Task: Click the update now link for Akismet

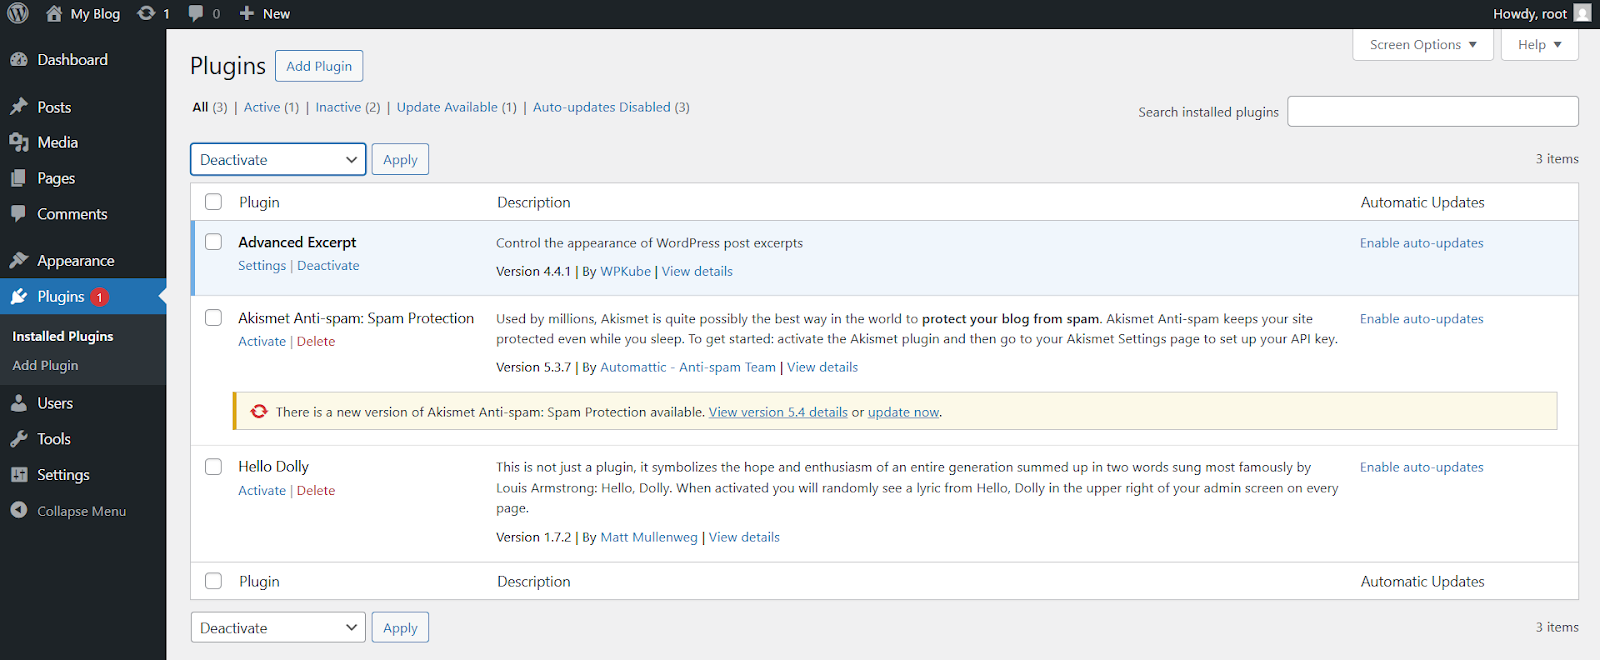Action: pyautogui.click(x=904, y=412)
